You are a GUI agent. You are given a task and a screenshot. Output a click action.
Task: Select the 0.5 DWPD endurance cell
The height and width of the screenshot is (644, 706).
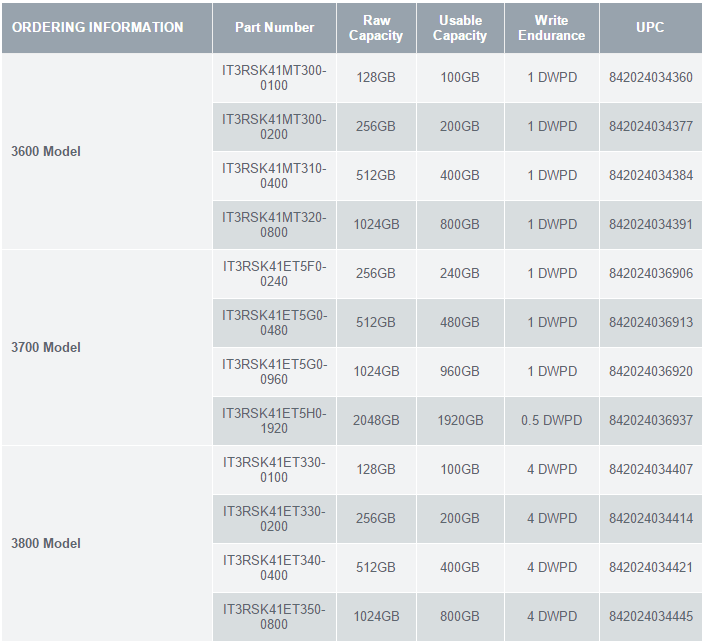[x=552, y=421]
